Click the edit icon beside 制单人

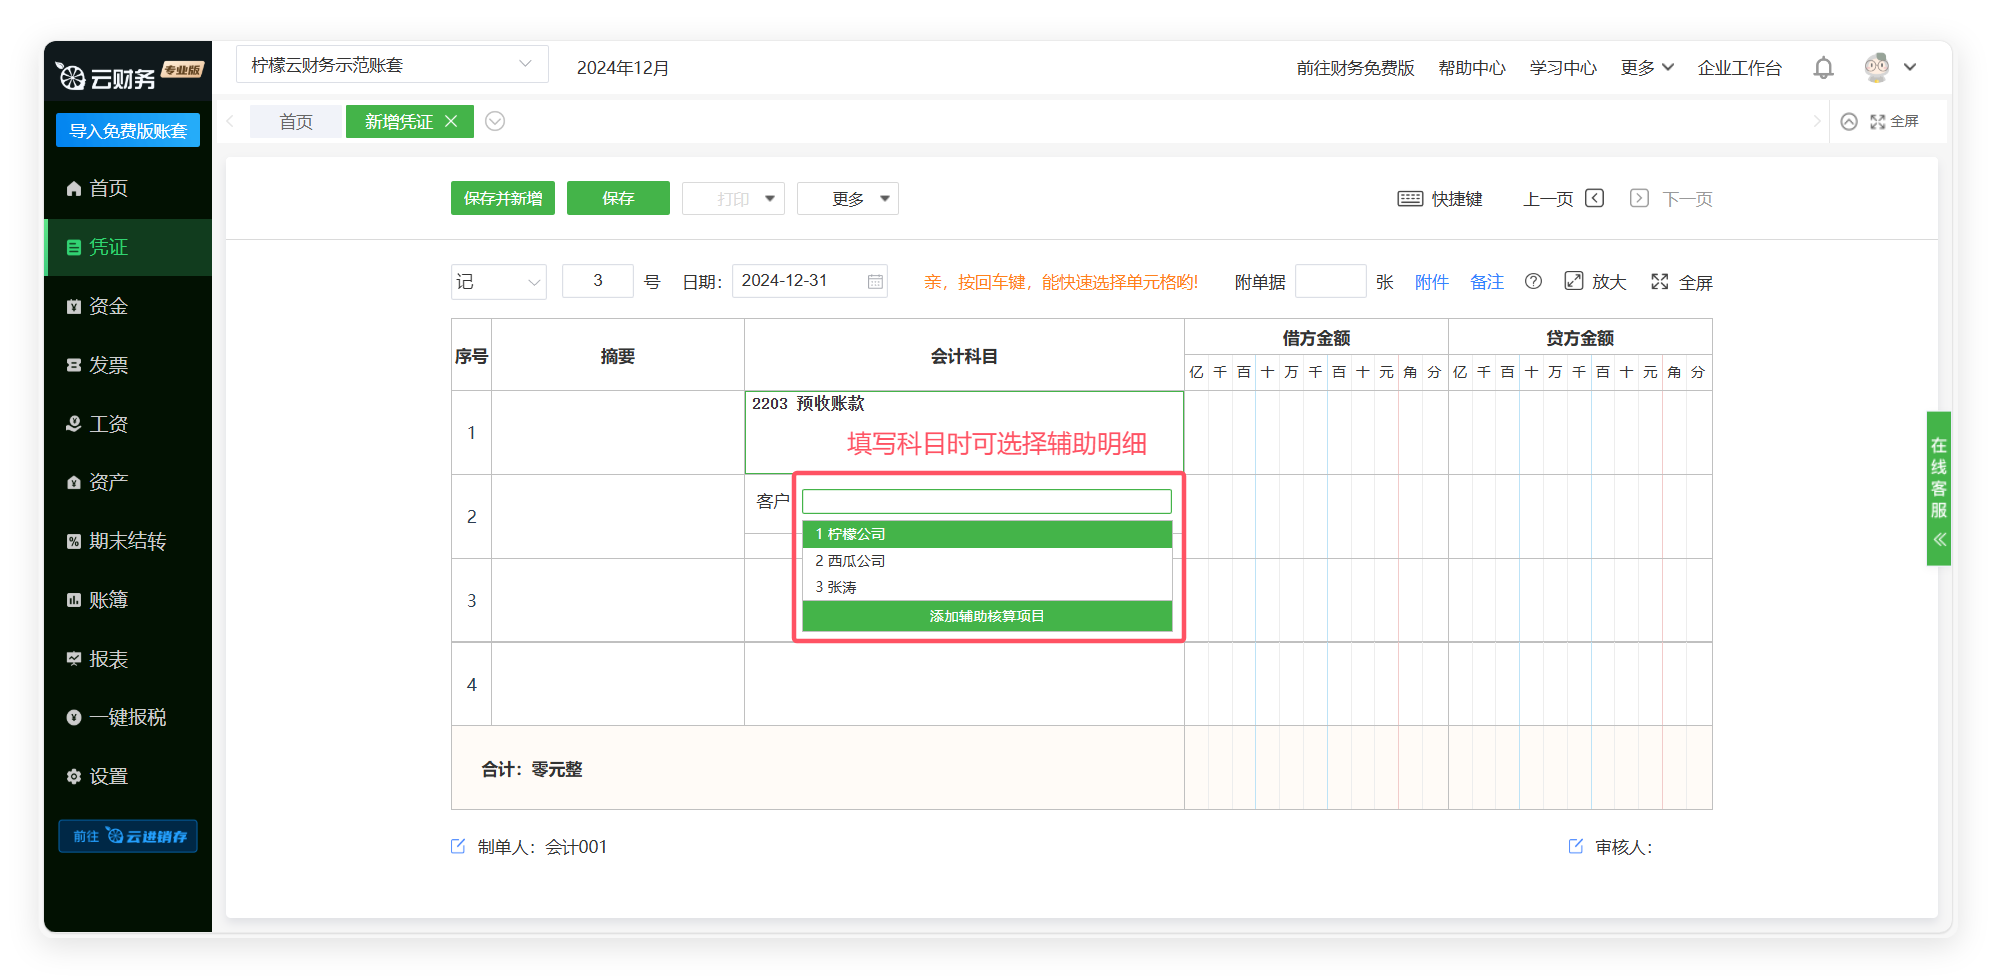[x=458, y=846]
